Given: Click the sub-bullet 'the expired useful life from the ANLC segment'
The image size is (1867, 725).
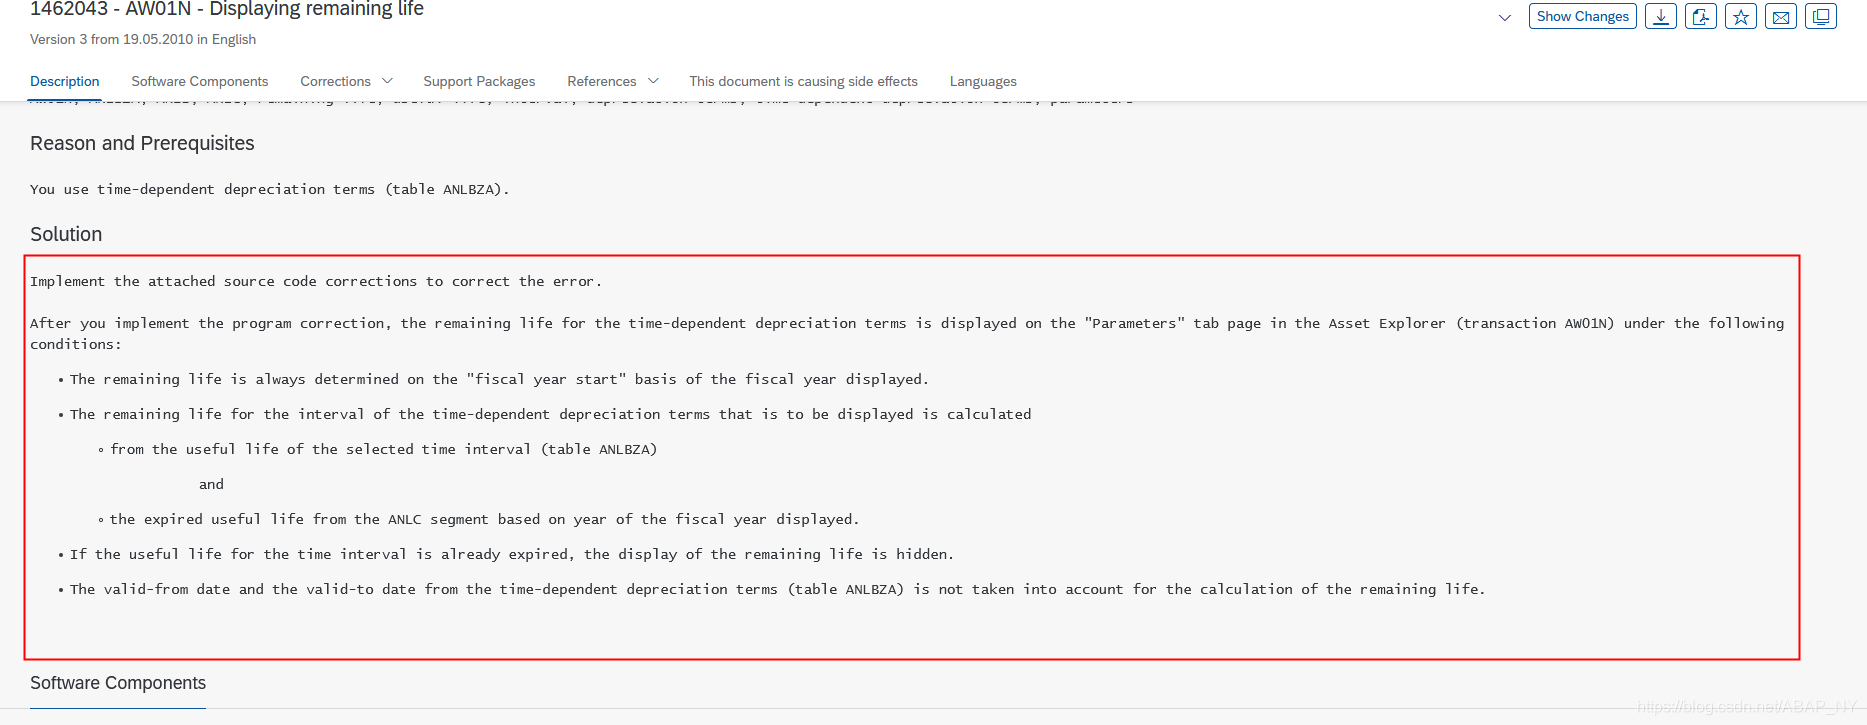Looking at the screenshot, I should [484, 519].
